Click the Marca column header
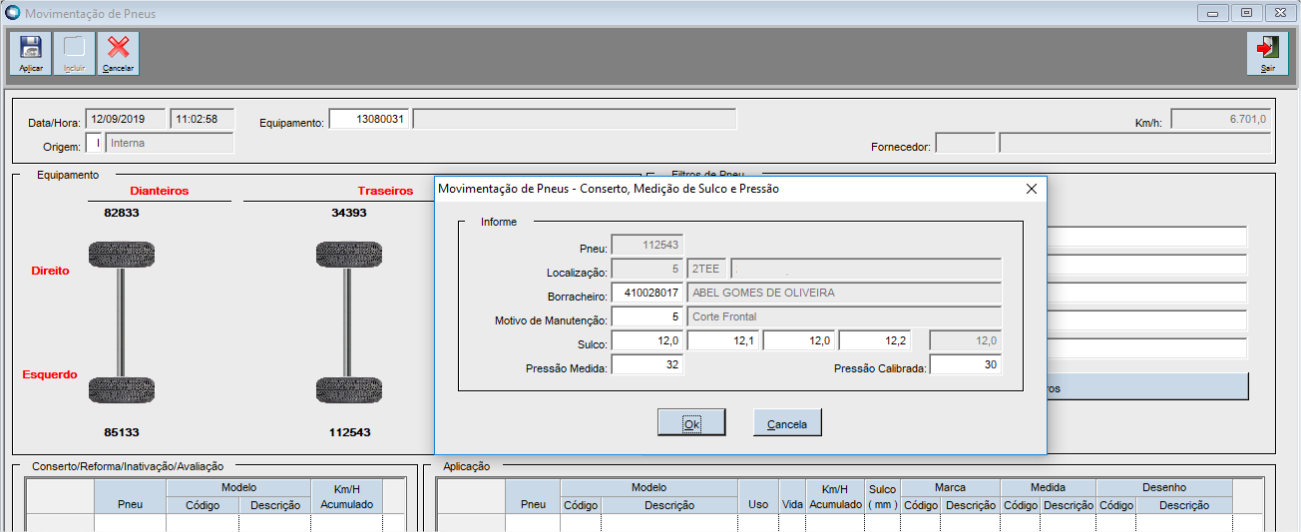The height and width of the screenshot is (532, 1301). point(950,488)
